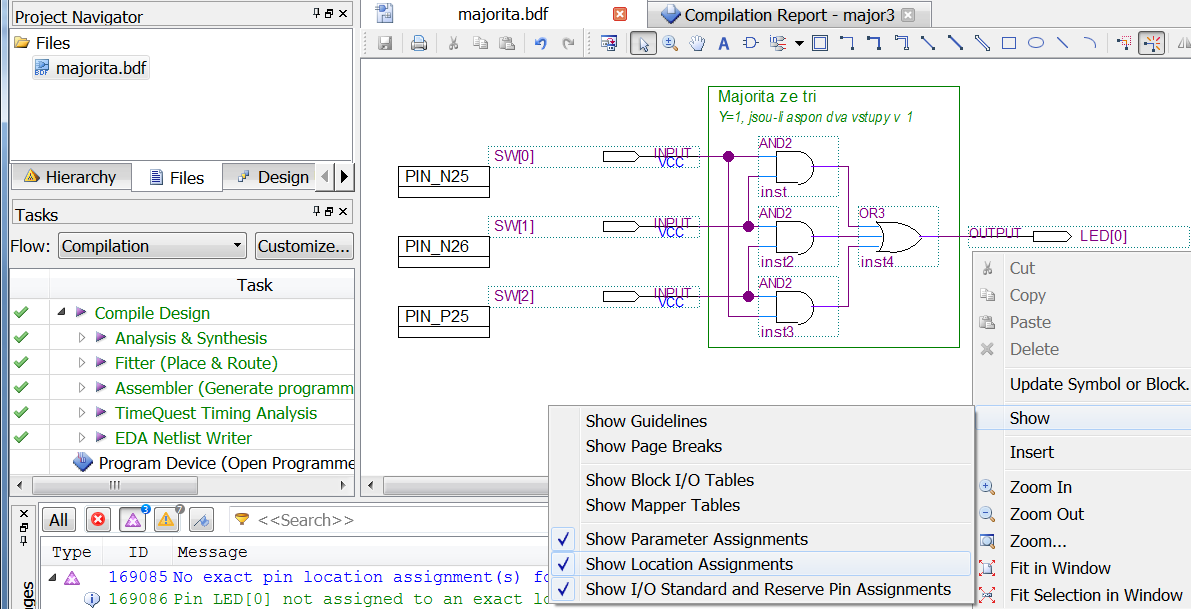Select the thin Line drawing tool
The image size is (1191, 609).
tap(1063, 43)
